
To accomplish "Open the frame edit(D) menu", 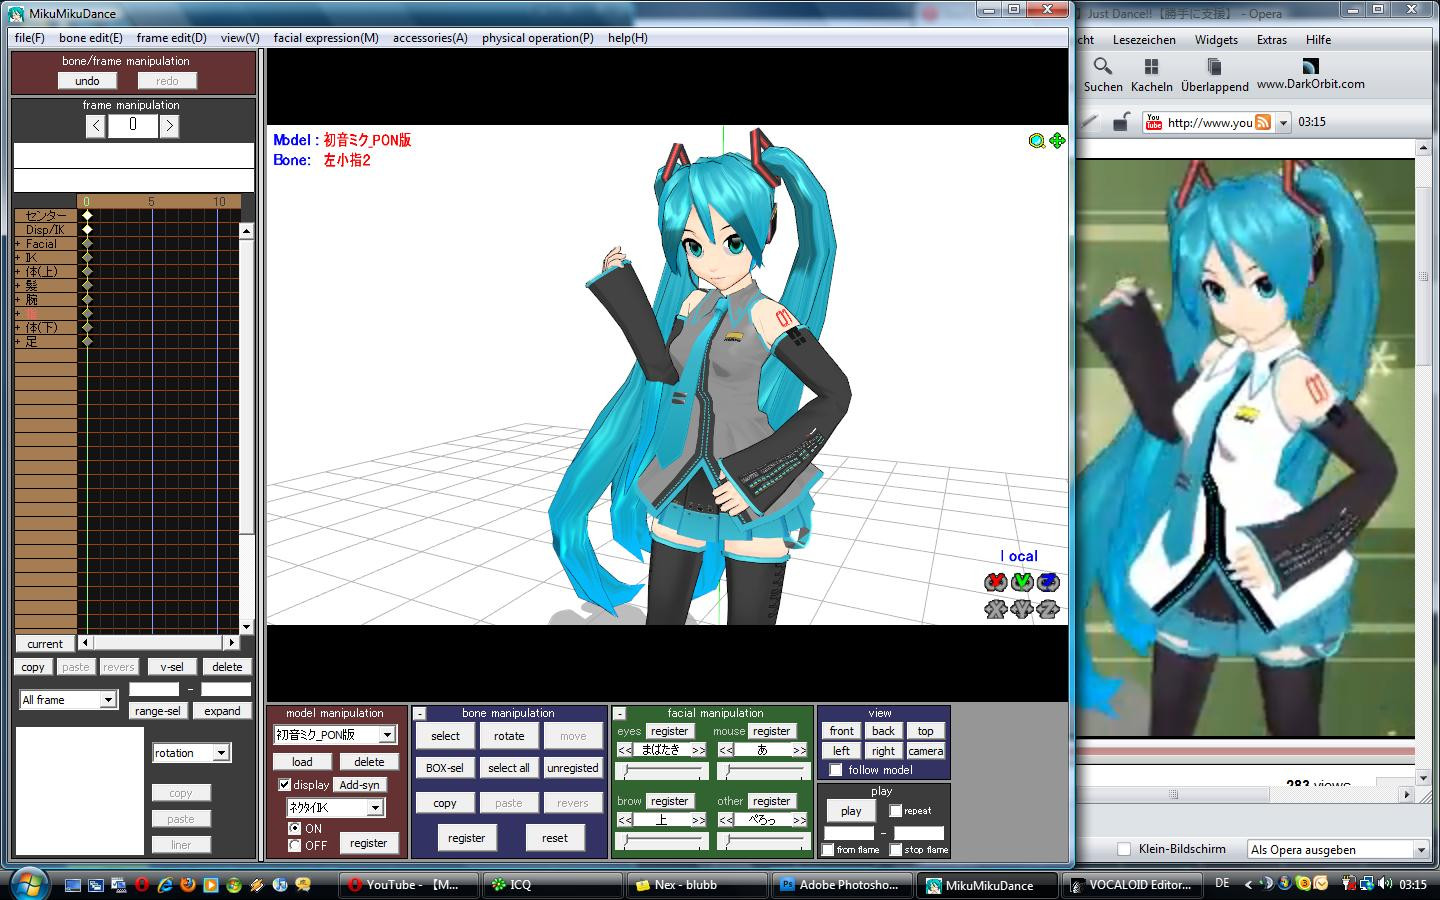I will click(172, 38).
